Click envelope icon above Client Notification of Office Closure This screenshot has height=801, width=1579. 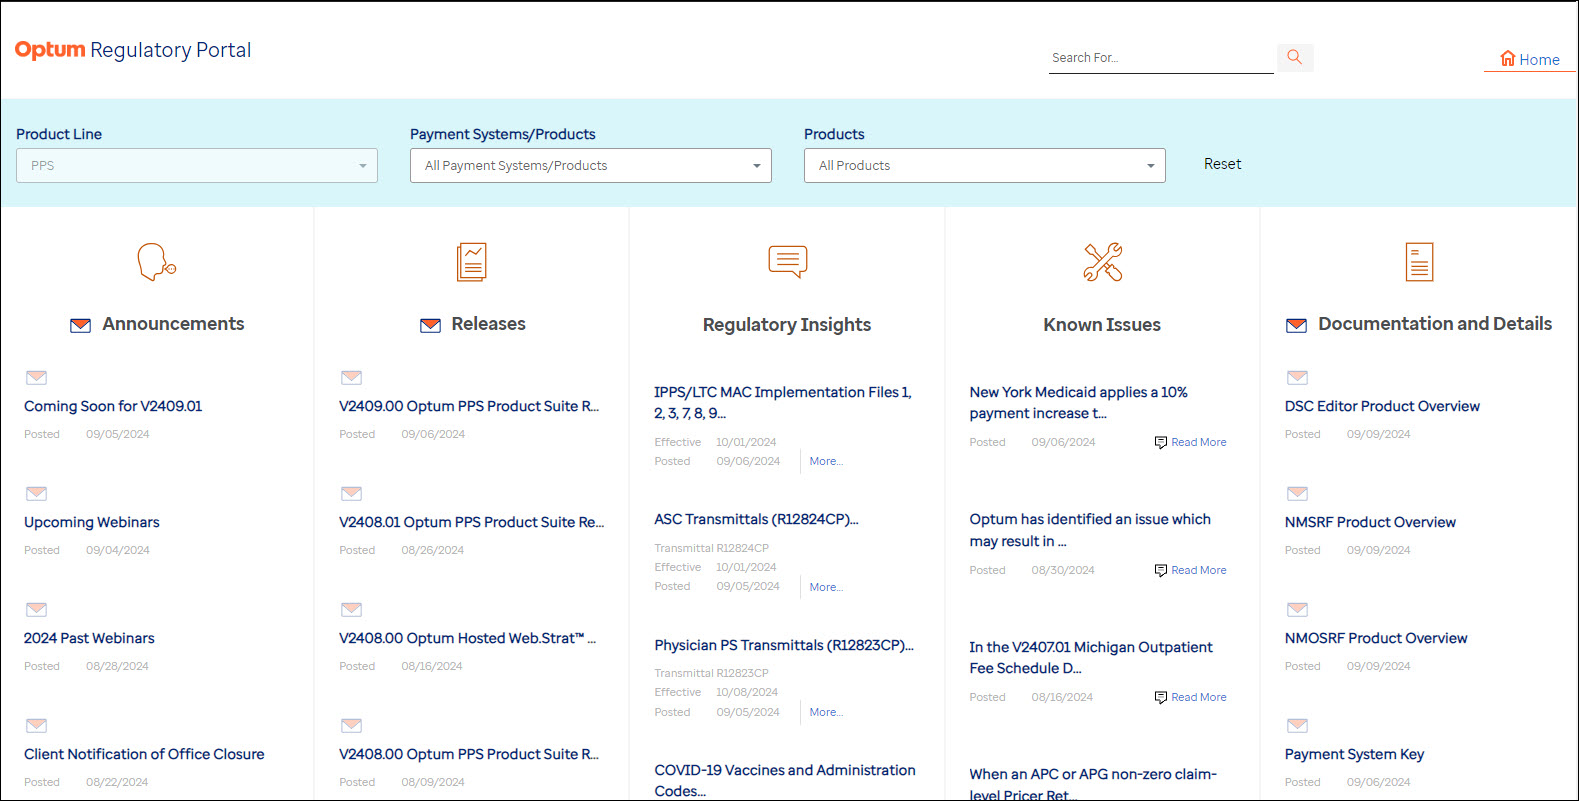coord(37,725)
